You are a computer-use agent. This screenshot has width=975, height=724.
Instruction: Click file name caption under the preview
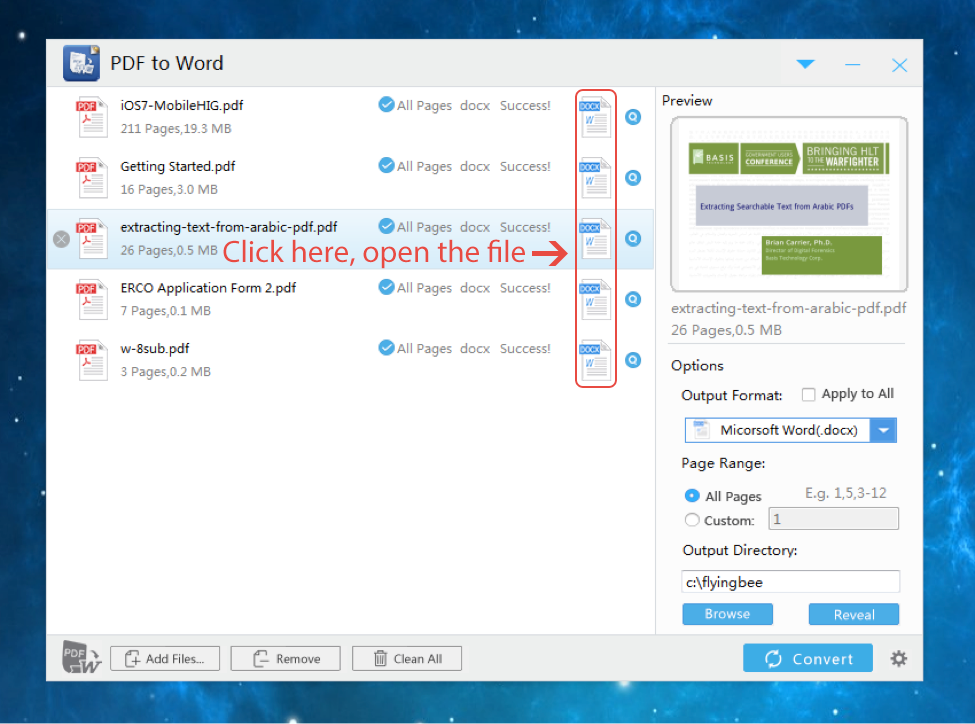[x=788, y=309]
